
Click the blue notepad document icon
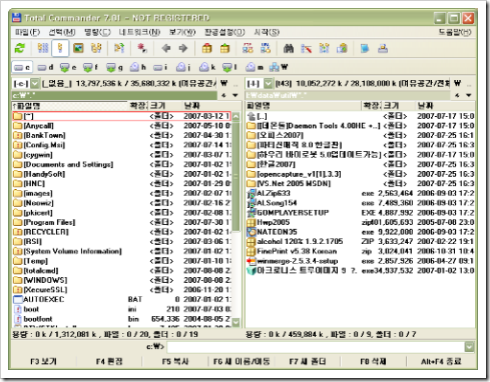[x=365, y=48]
